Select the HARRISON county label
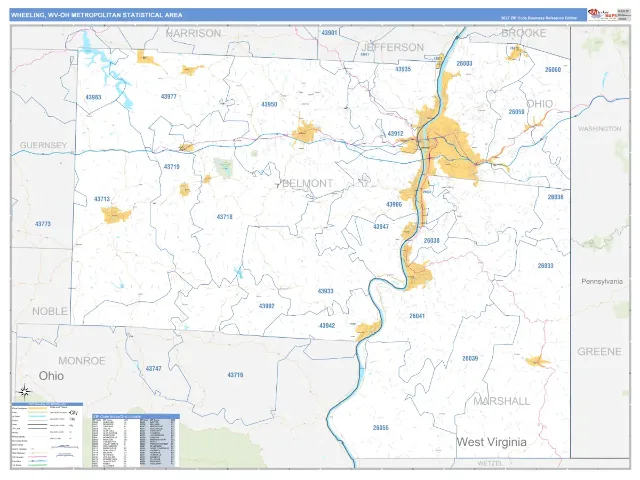The height and width of the screenshot is (480, 640). [x=193, y=33]
